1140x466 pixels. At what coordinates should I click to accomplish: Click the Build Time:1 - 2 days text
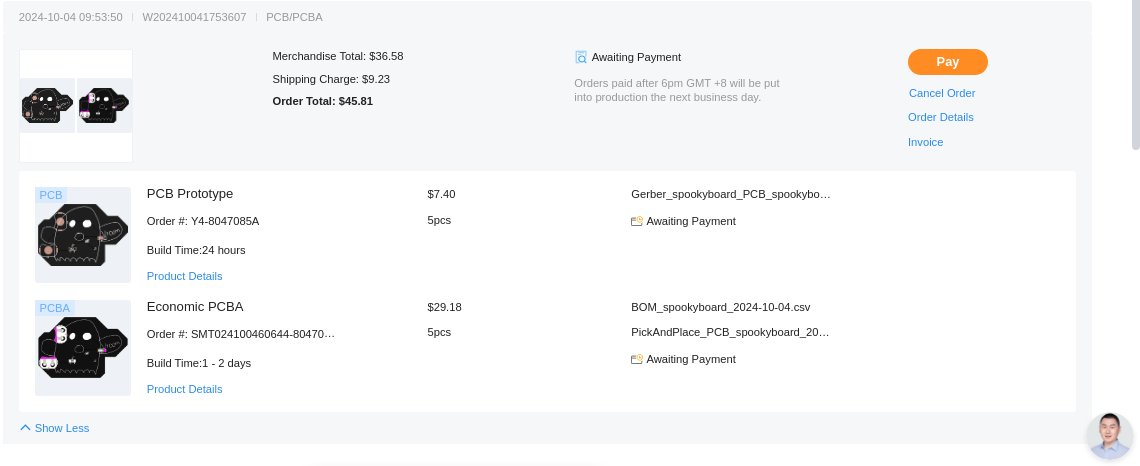198,363
